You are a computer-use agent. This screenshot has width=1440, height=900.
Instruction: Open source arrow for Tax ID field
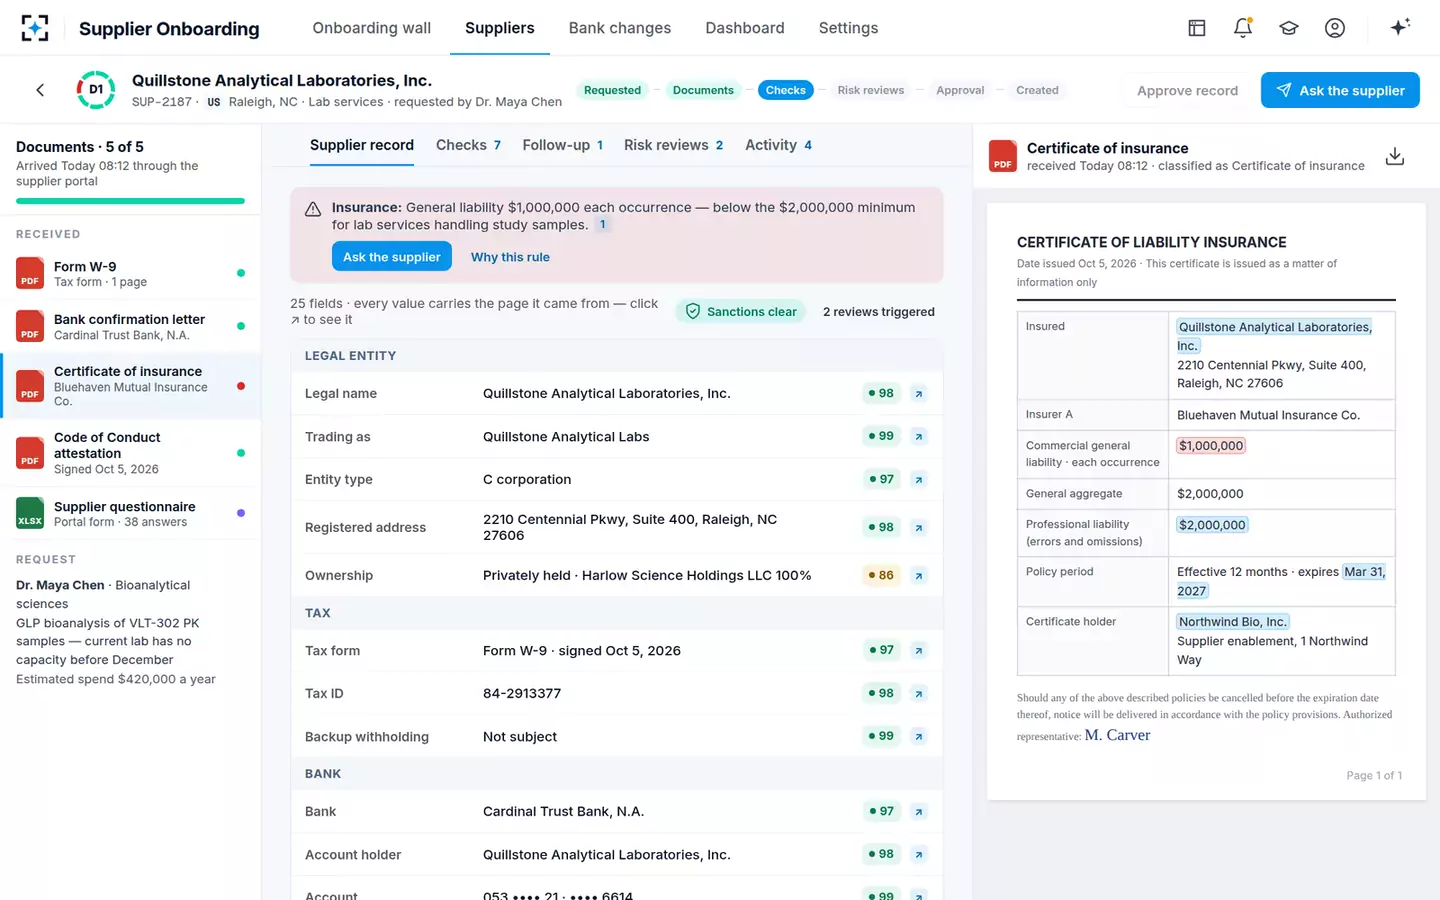point(919,694)
